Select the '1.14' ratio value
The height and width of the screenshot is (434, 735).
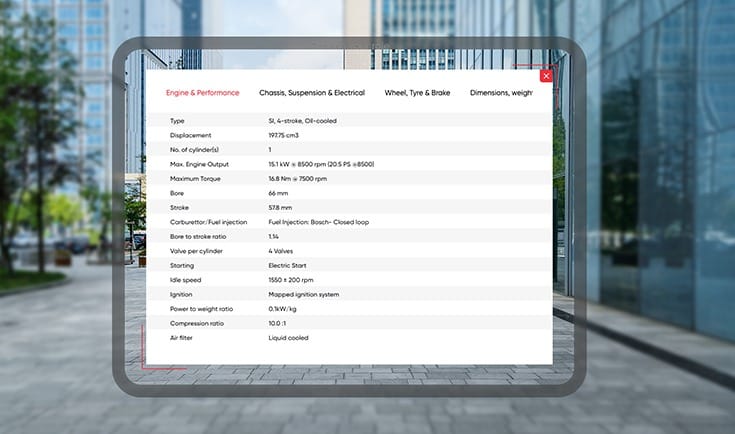pos(273,237)
